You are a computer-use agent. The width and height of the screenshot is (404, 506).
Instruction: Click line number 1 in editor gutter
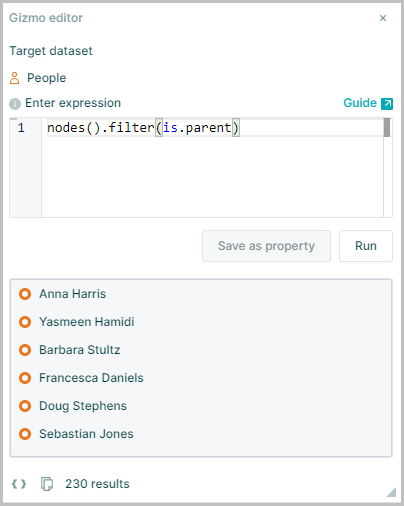tap(21, 128)
